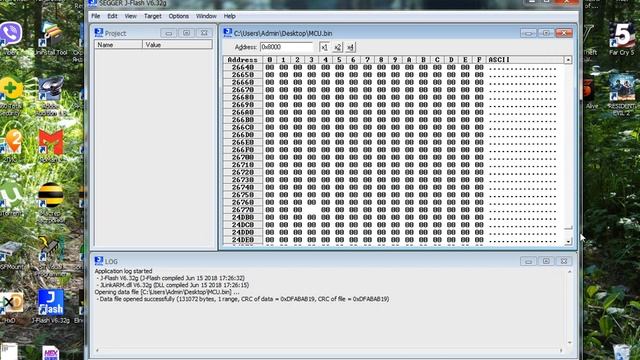The image size is (640, 360).
Task: Open the Window menu
Action: point(206,16)
